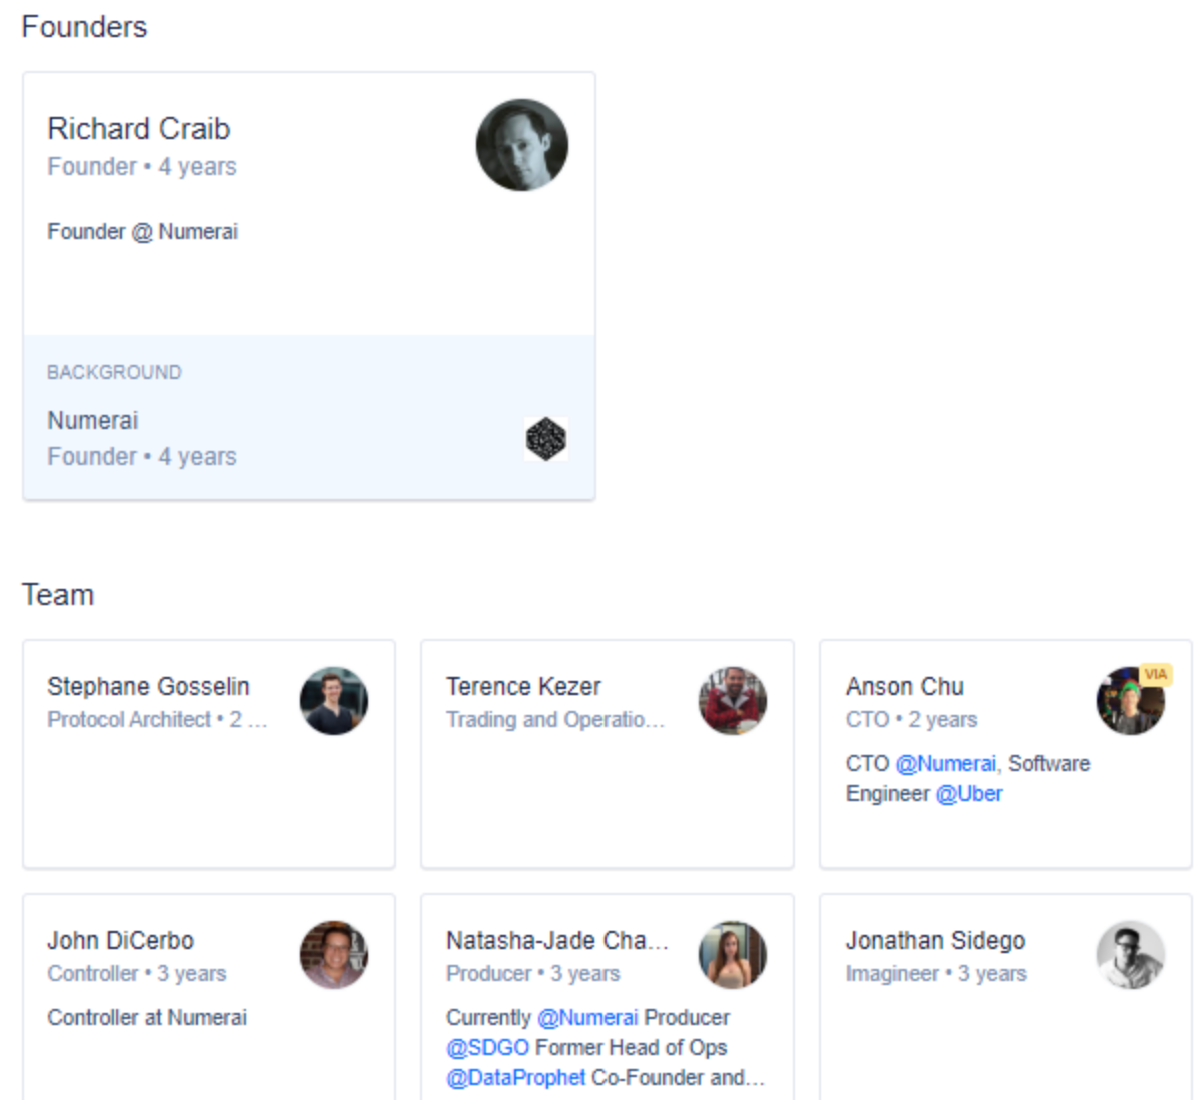Open John DiCerbo's profile photo

tap(334, 955)
